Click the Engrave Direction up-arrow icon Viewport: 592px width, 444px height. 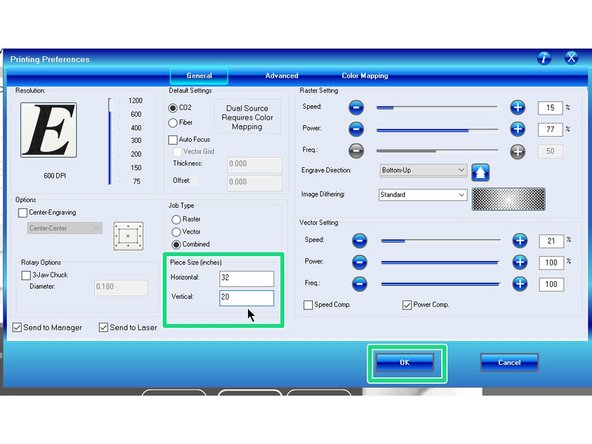(x=480, y=172)
